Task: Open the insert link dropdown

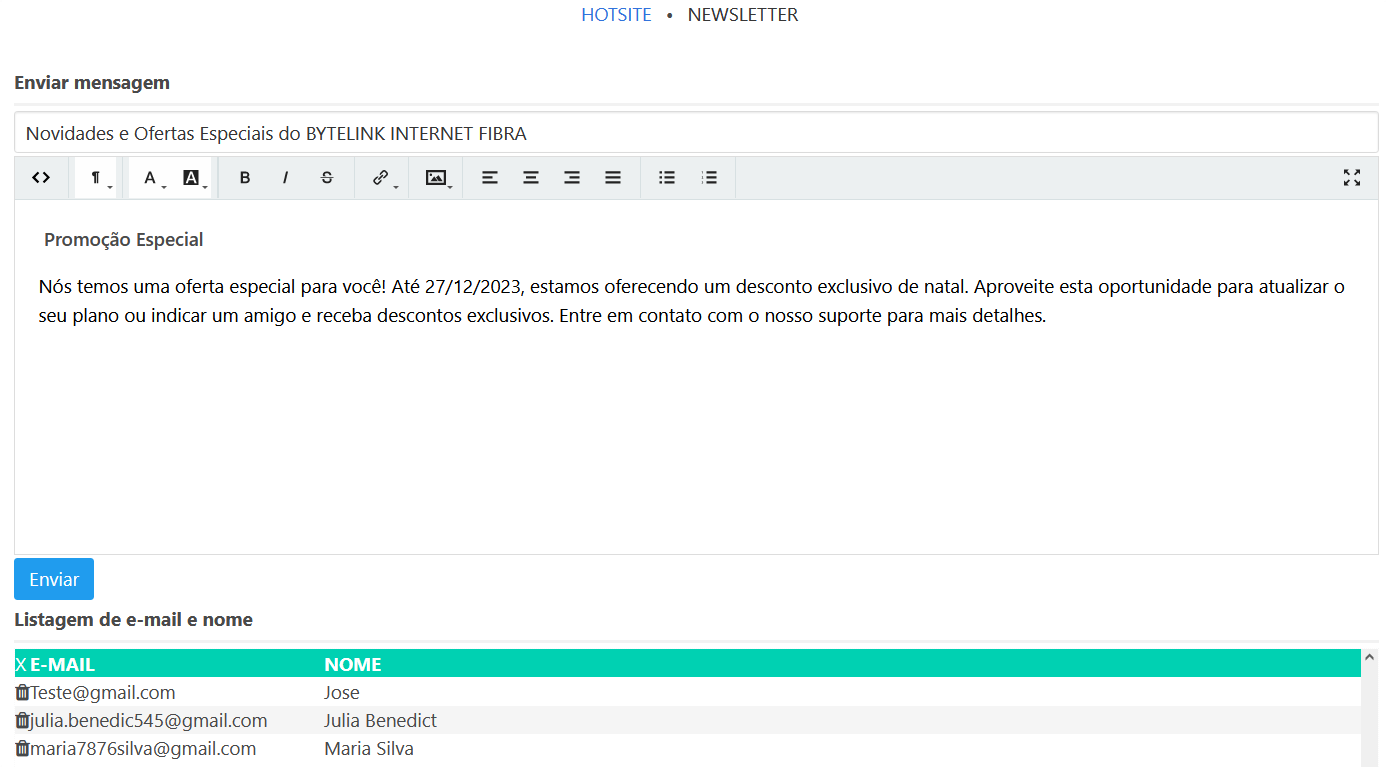Action: coord(381,178)
